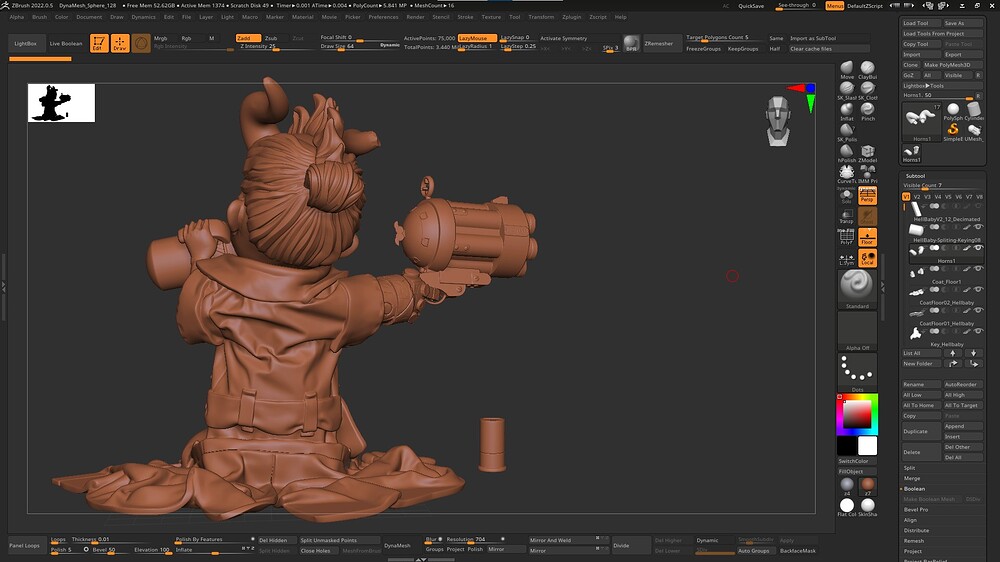1000x562 pixels.
Task: Toggle Zadd sculpt mode
Action: tap(247, 38)
